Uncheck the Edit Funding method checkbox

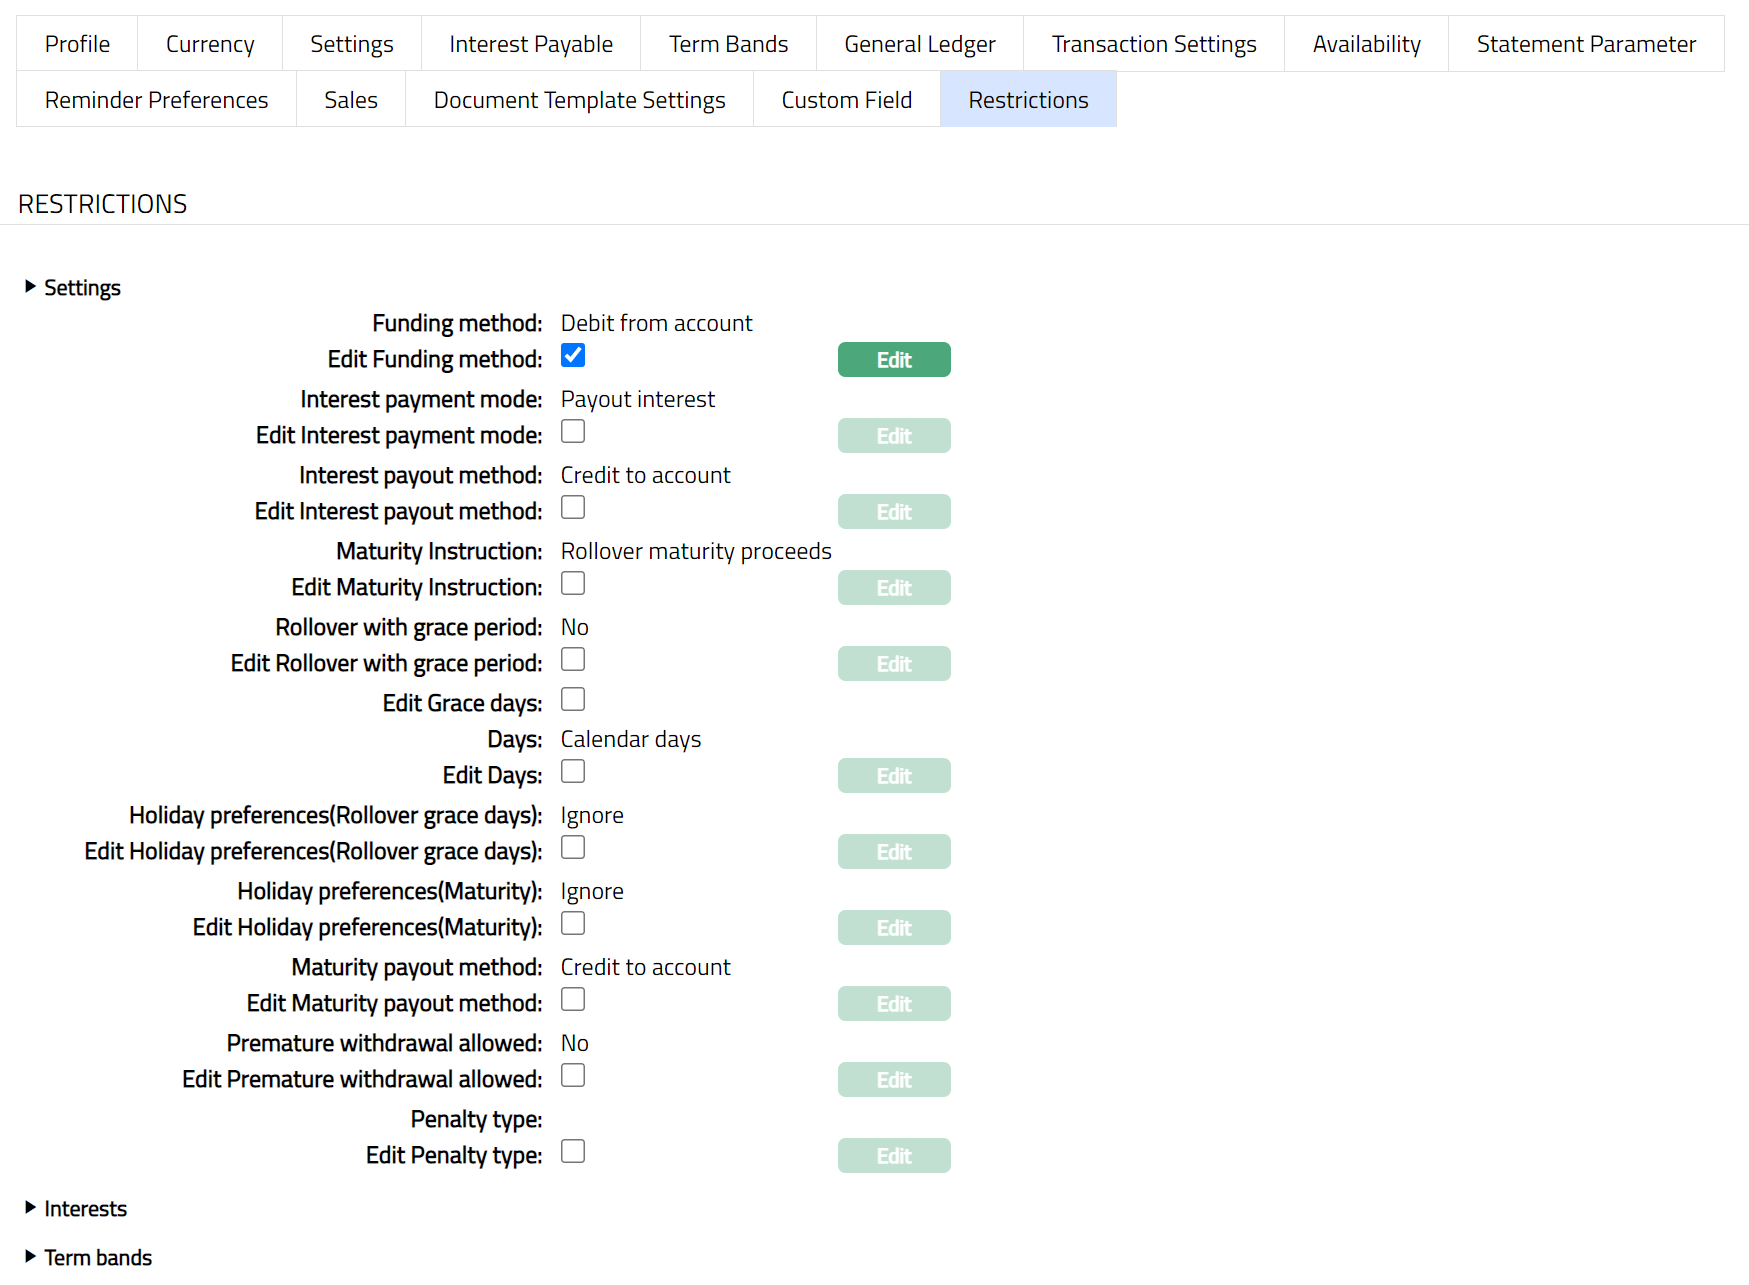pos(573,356)
